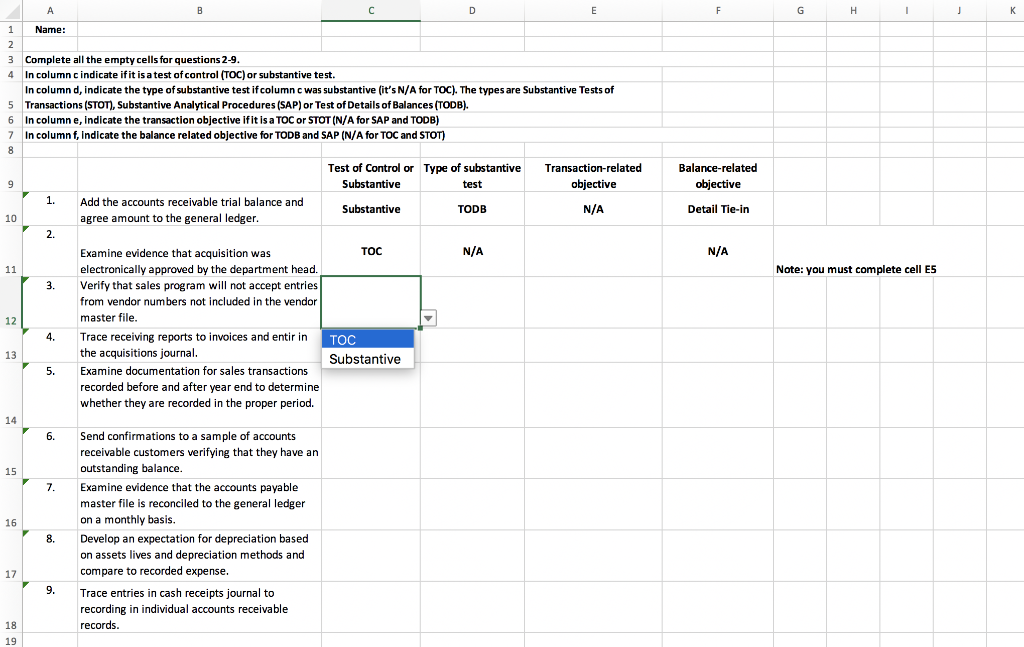Click the "TOC" answer cell for question 2
This screenshot has height=647, width=1024.
click(x=371, y=251)
